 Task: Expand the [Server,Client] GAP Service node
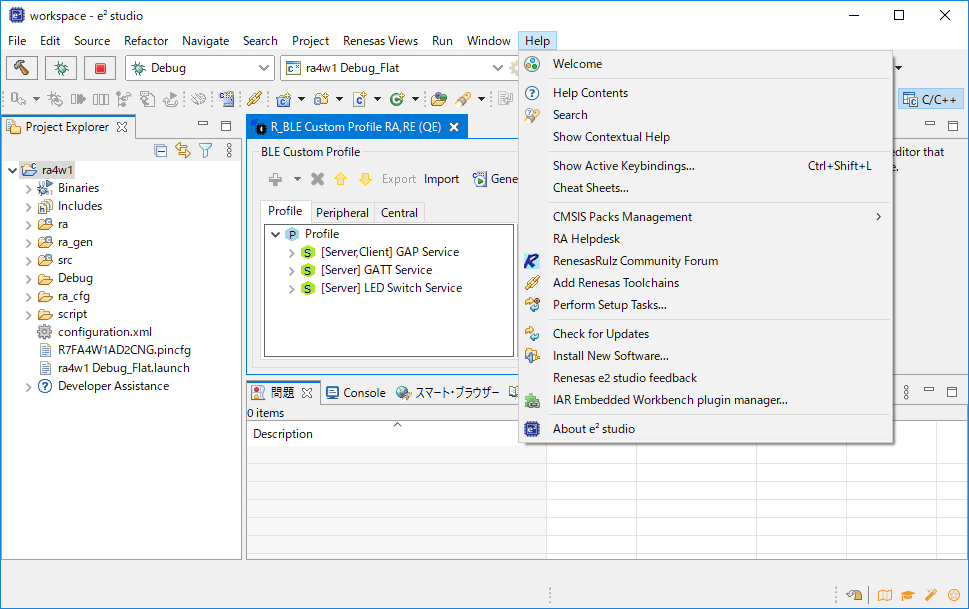click(292, 252)
